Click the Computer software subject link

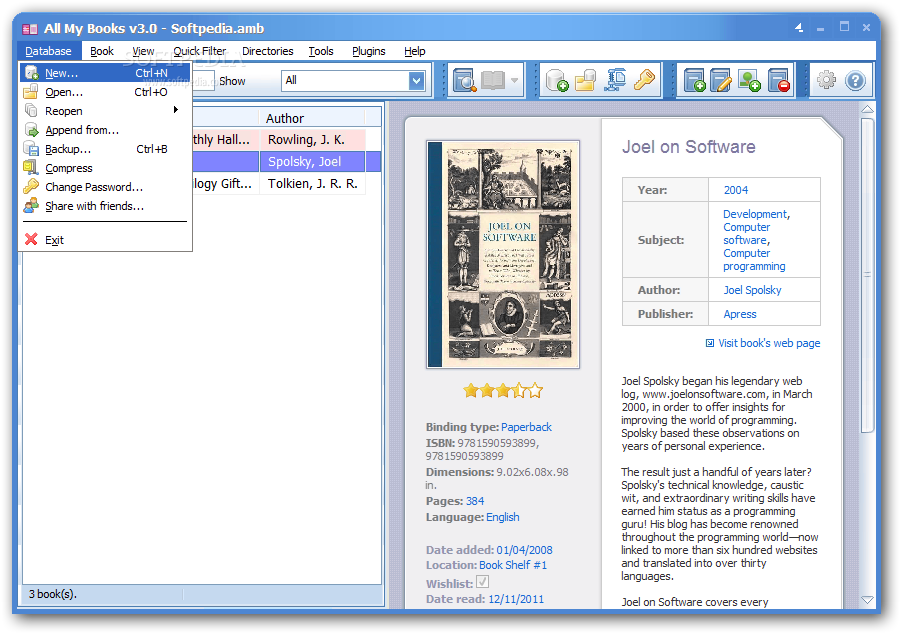(746, 233)
